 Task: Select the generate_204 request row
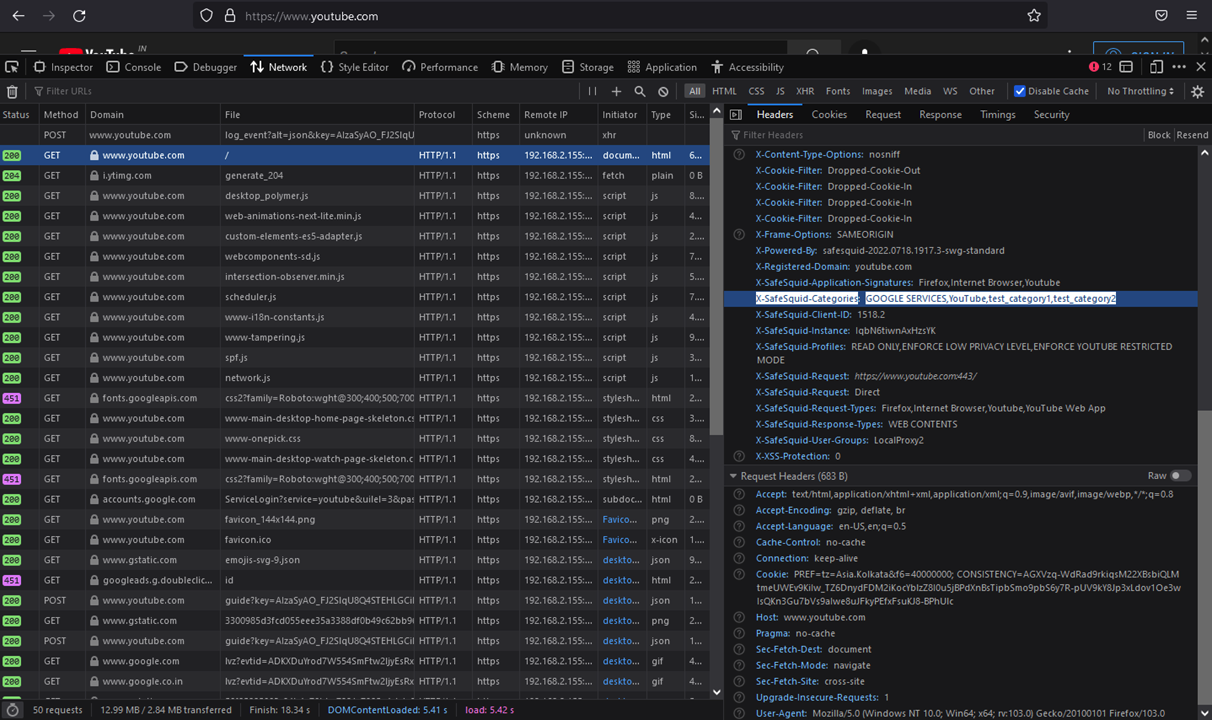(x=254, y=176)
